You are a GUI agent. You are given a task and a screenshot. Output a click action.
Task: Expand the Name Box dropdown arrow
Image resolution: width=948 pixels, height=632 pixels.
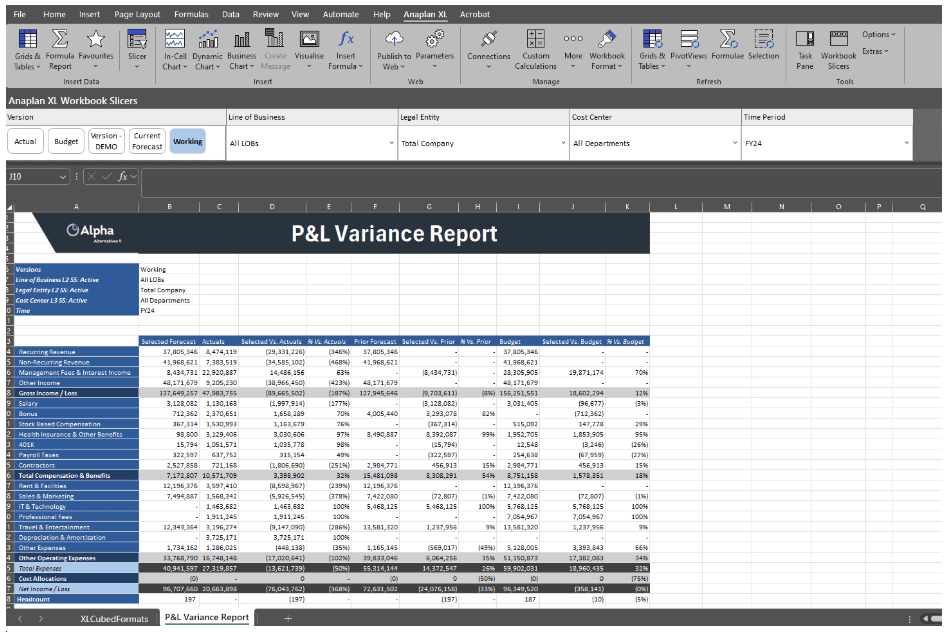(x=63, y=177)
